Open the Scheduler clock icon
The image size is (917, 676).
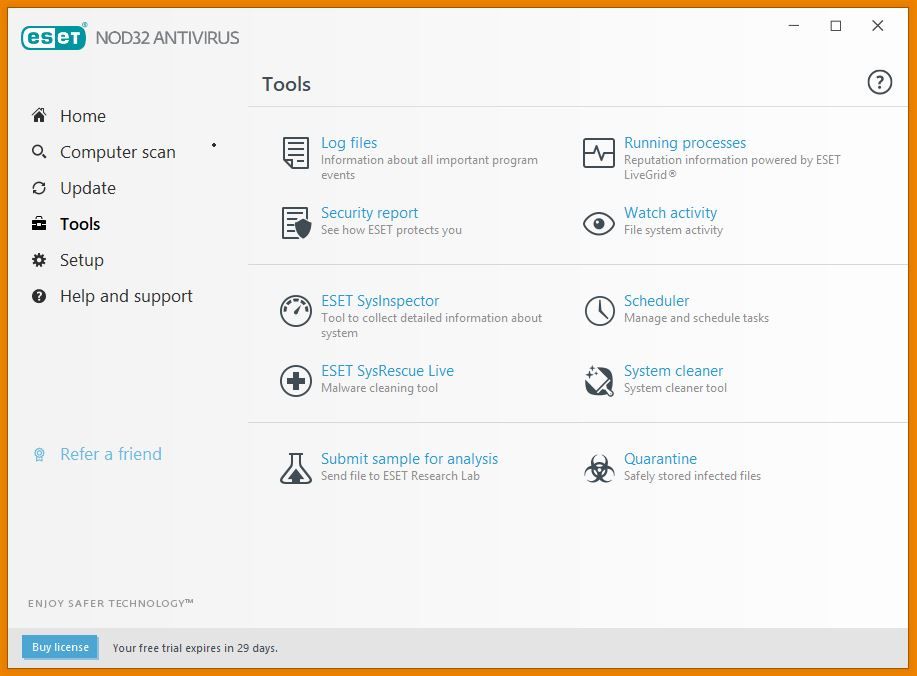click(599, 311)
